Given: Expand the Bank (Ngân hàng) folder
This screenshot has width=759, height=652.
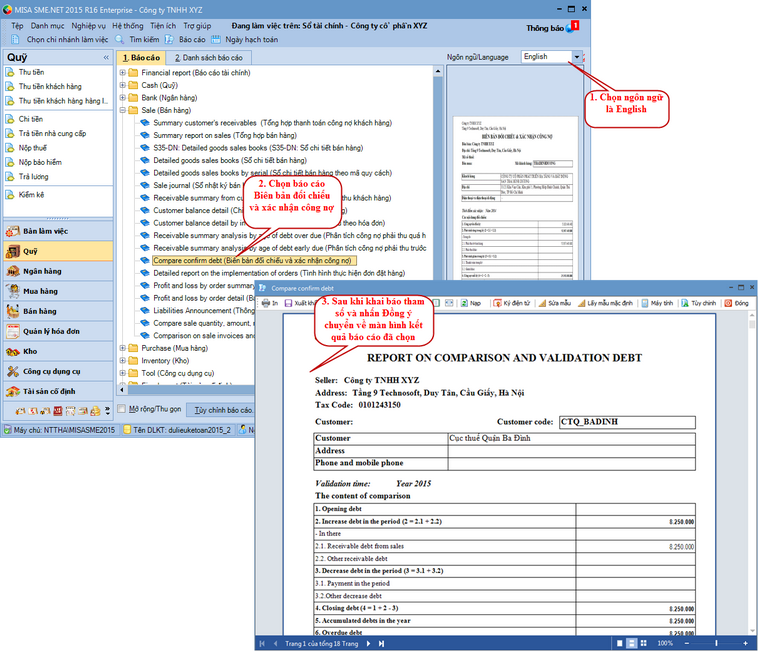Looking at the screenshot, I should pyautogui.click(x=122, y=98).
